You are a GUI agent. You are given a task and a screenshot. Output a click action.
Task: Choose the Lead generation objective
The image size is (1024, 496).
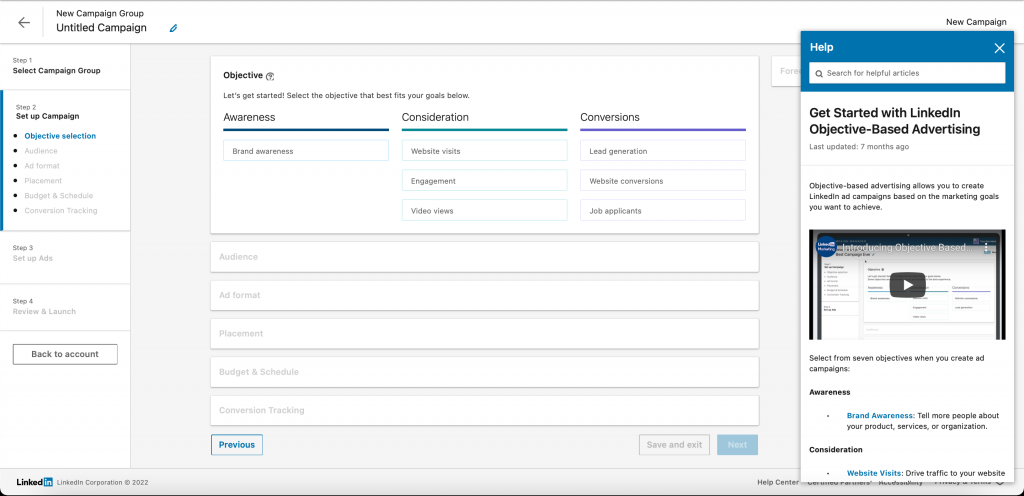pos(662,151)
